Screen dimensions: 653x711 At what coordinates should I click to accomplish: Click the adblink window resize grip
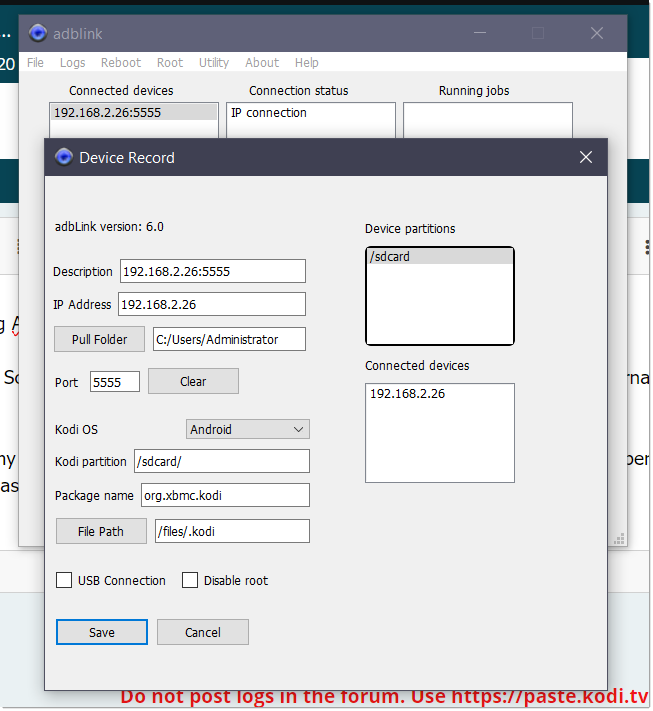tap(619, 538)
